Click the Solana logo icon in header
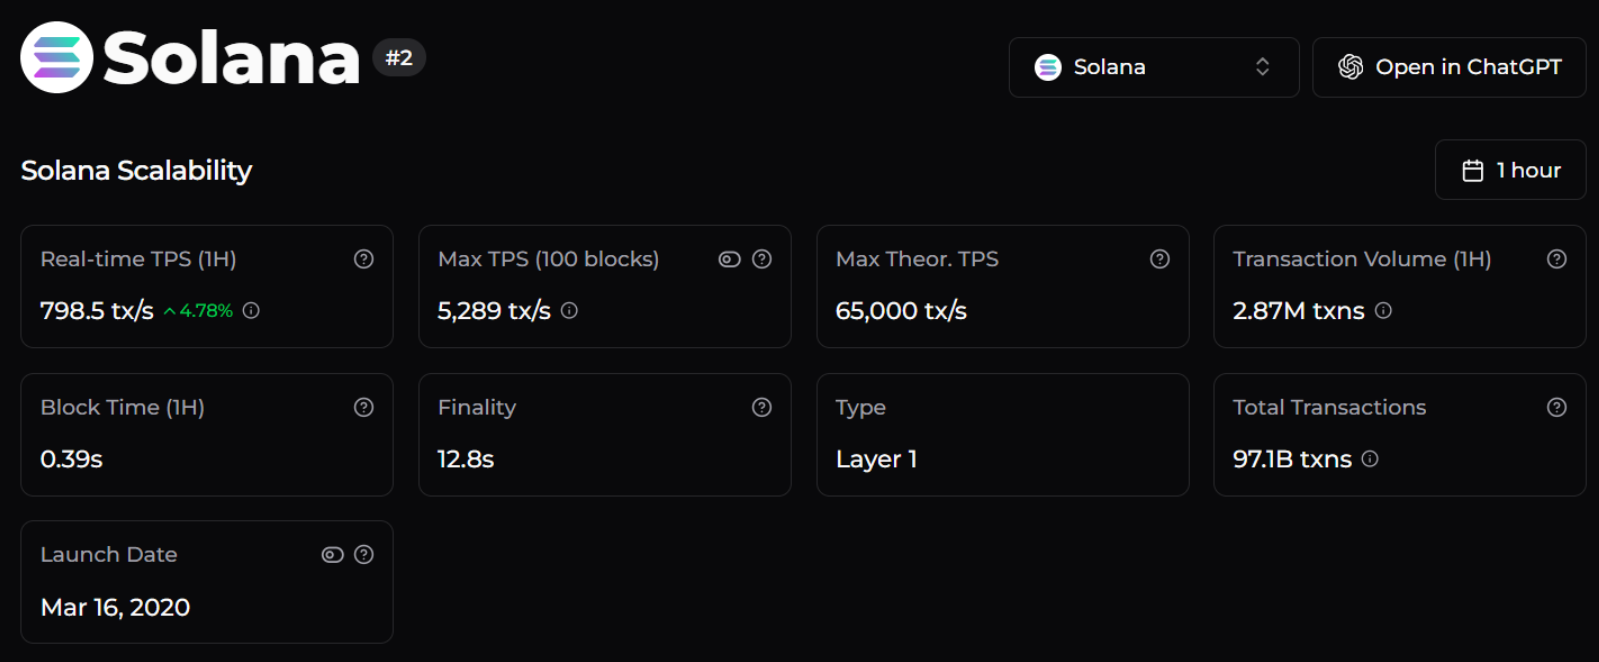 click(x=57, y=58)
